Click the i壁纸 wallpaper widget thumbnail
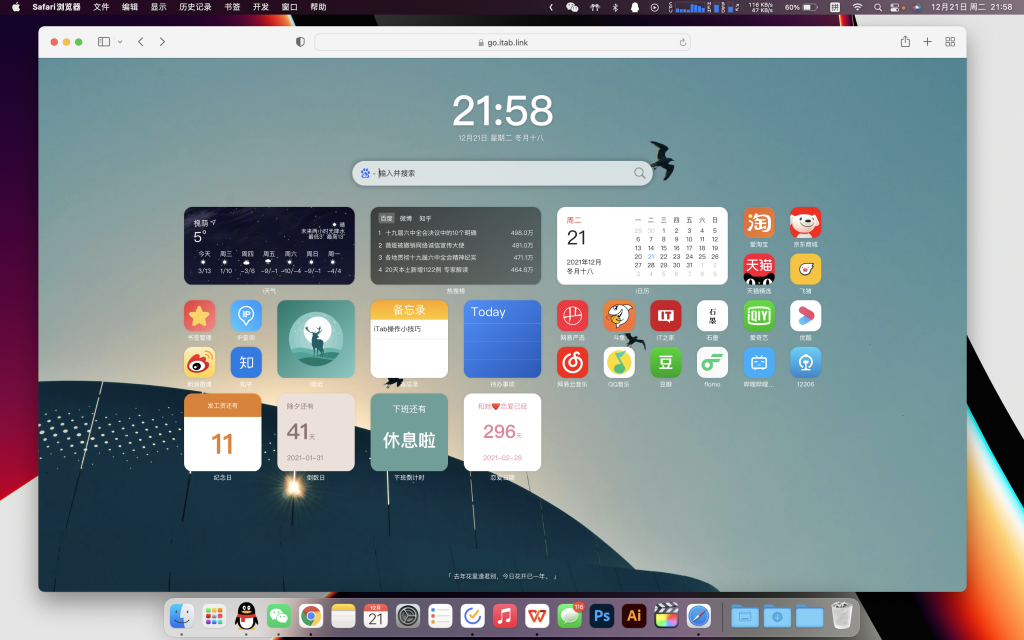The height and width of the screenshot is (640, 1024). (316, 338)
